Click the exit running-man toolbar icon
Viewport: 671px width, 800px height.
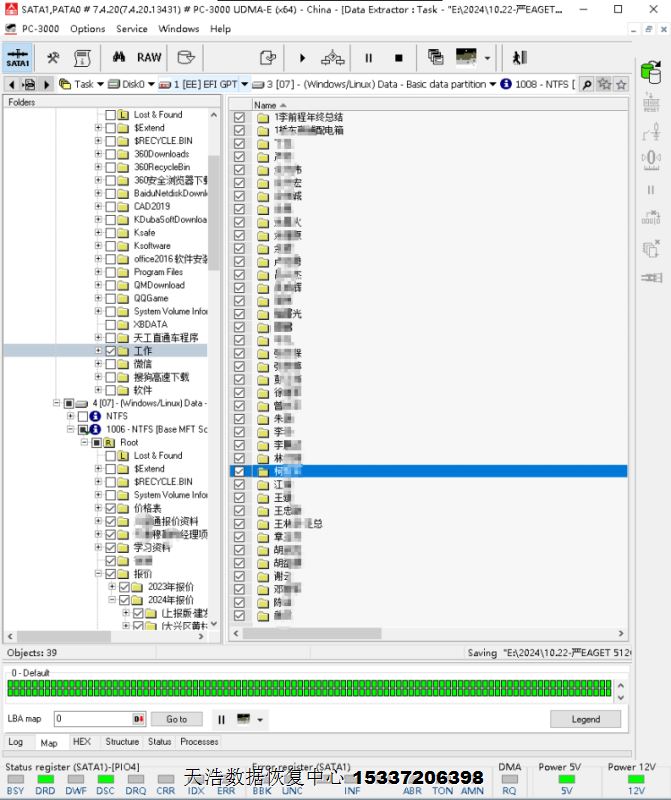point(519,58)
